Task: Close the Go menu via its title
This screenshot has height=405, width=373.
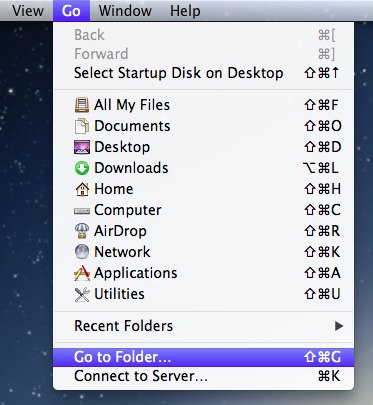Action: [x=71, y=11]
